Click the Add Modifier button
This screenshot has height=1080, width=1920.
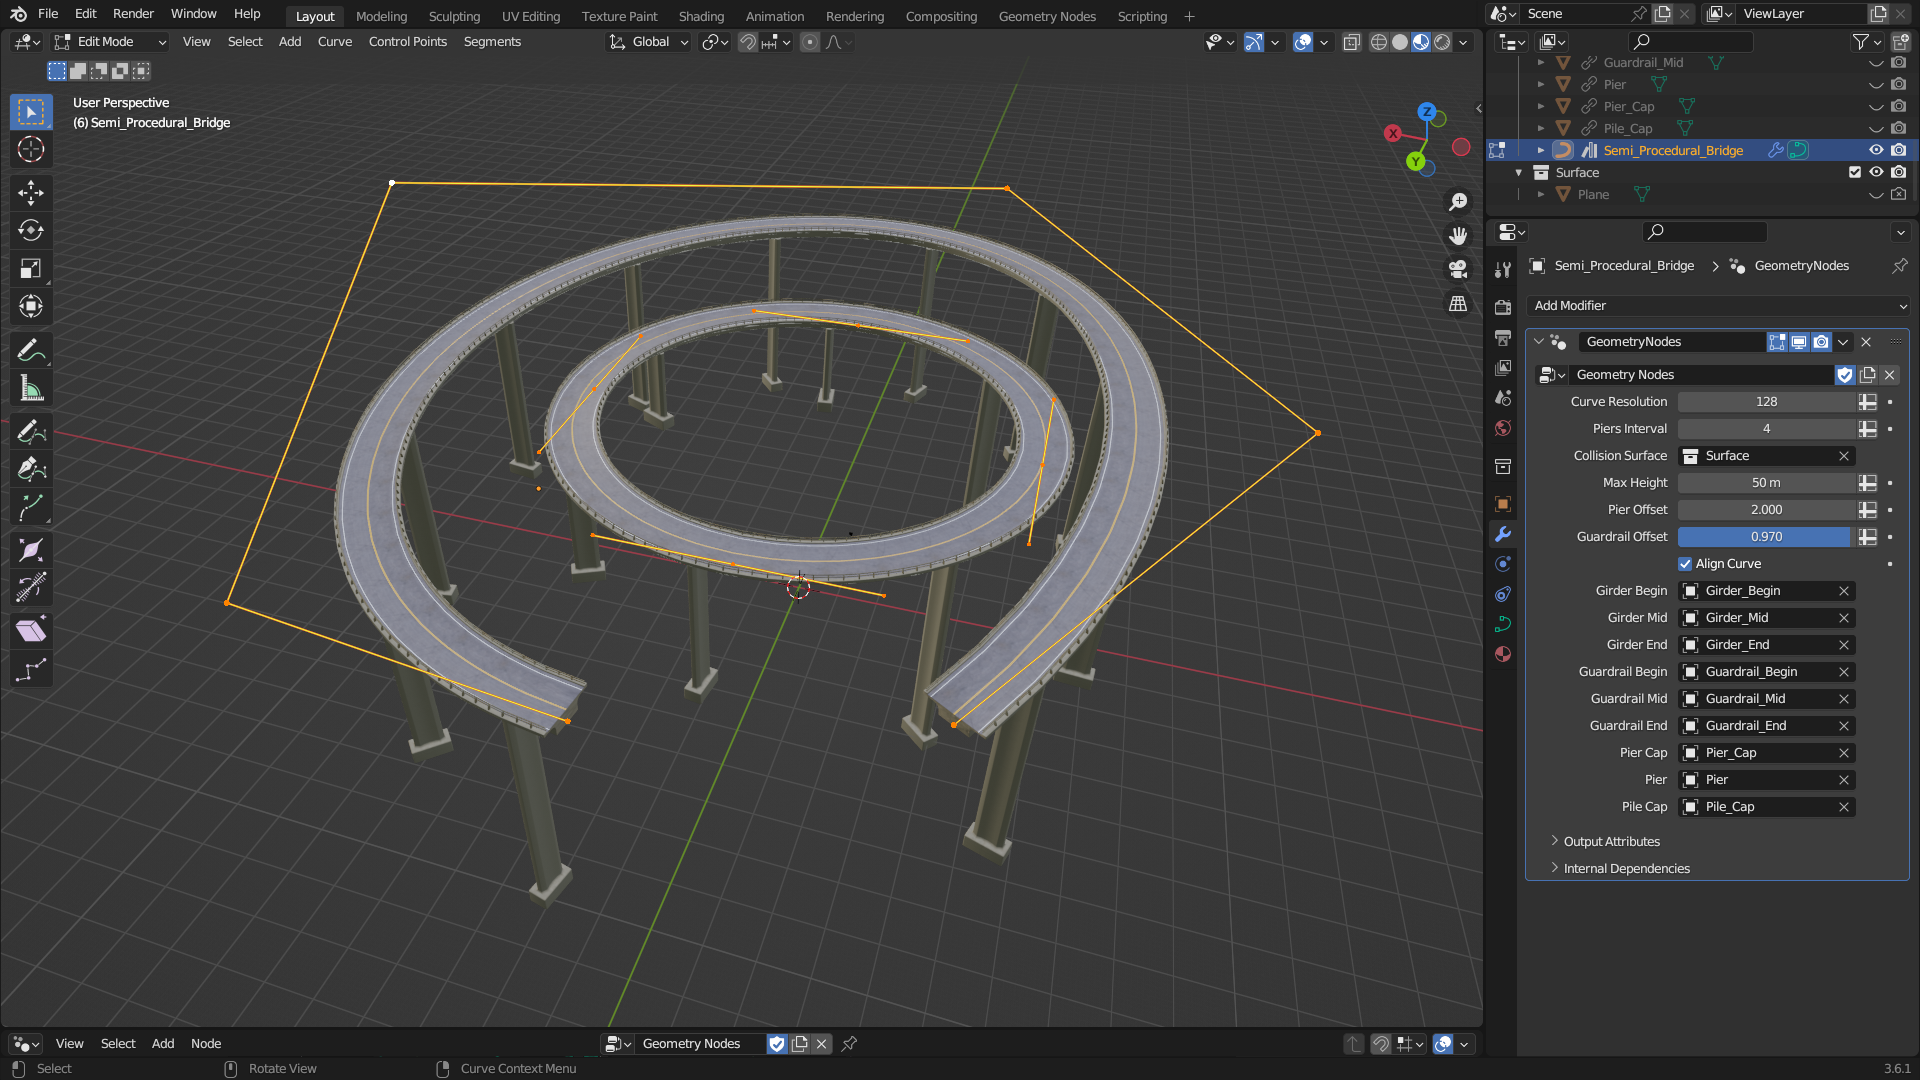(x=1716, y=305)
